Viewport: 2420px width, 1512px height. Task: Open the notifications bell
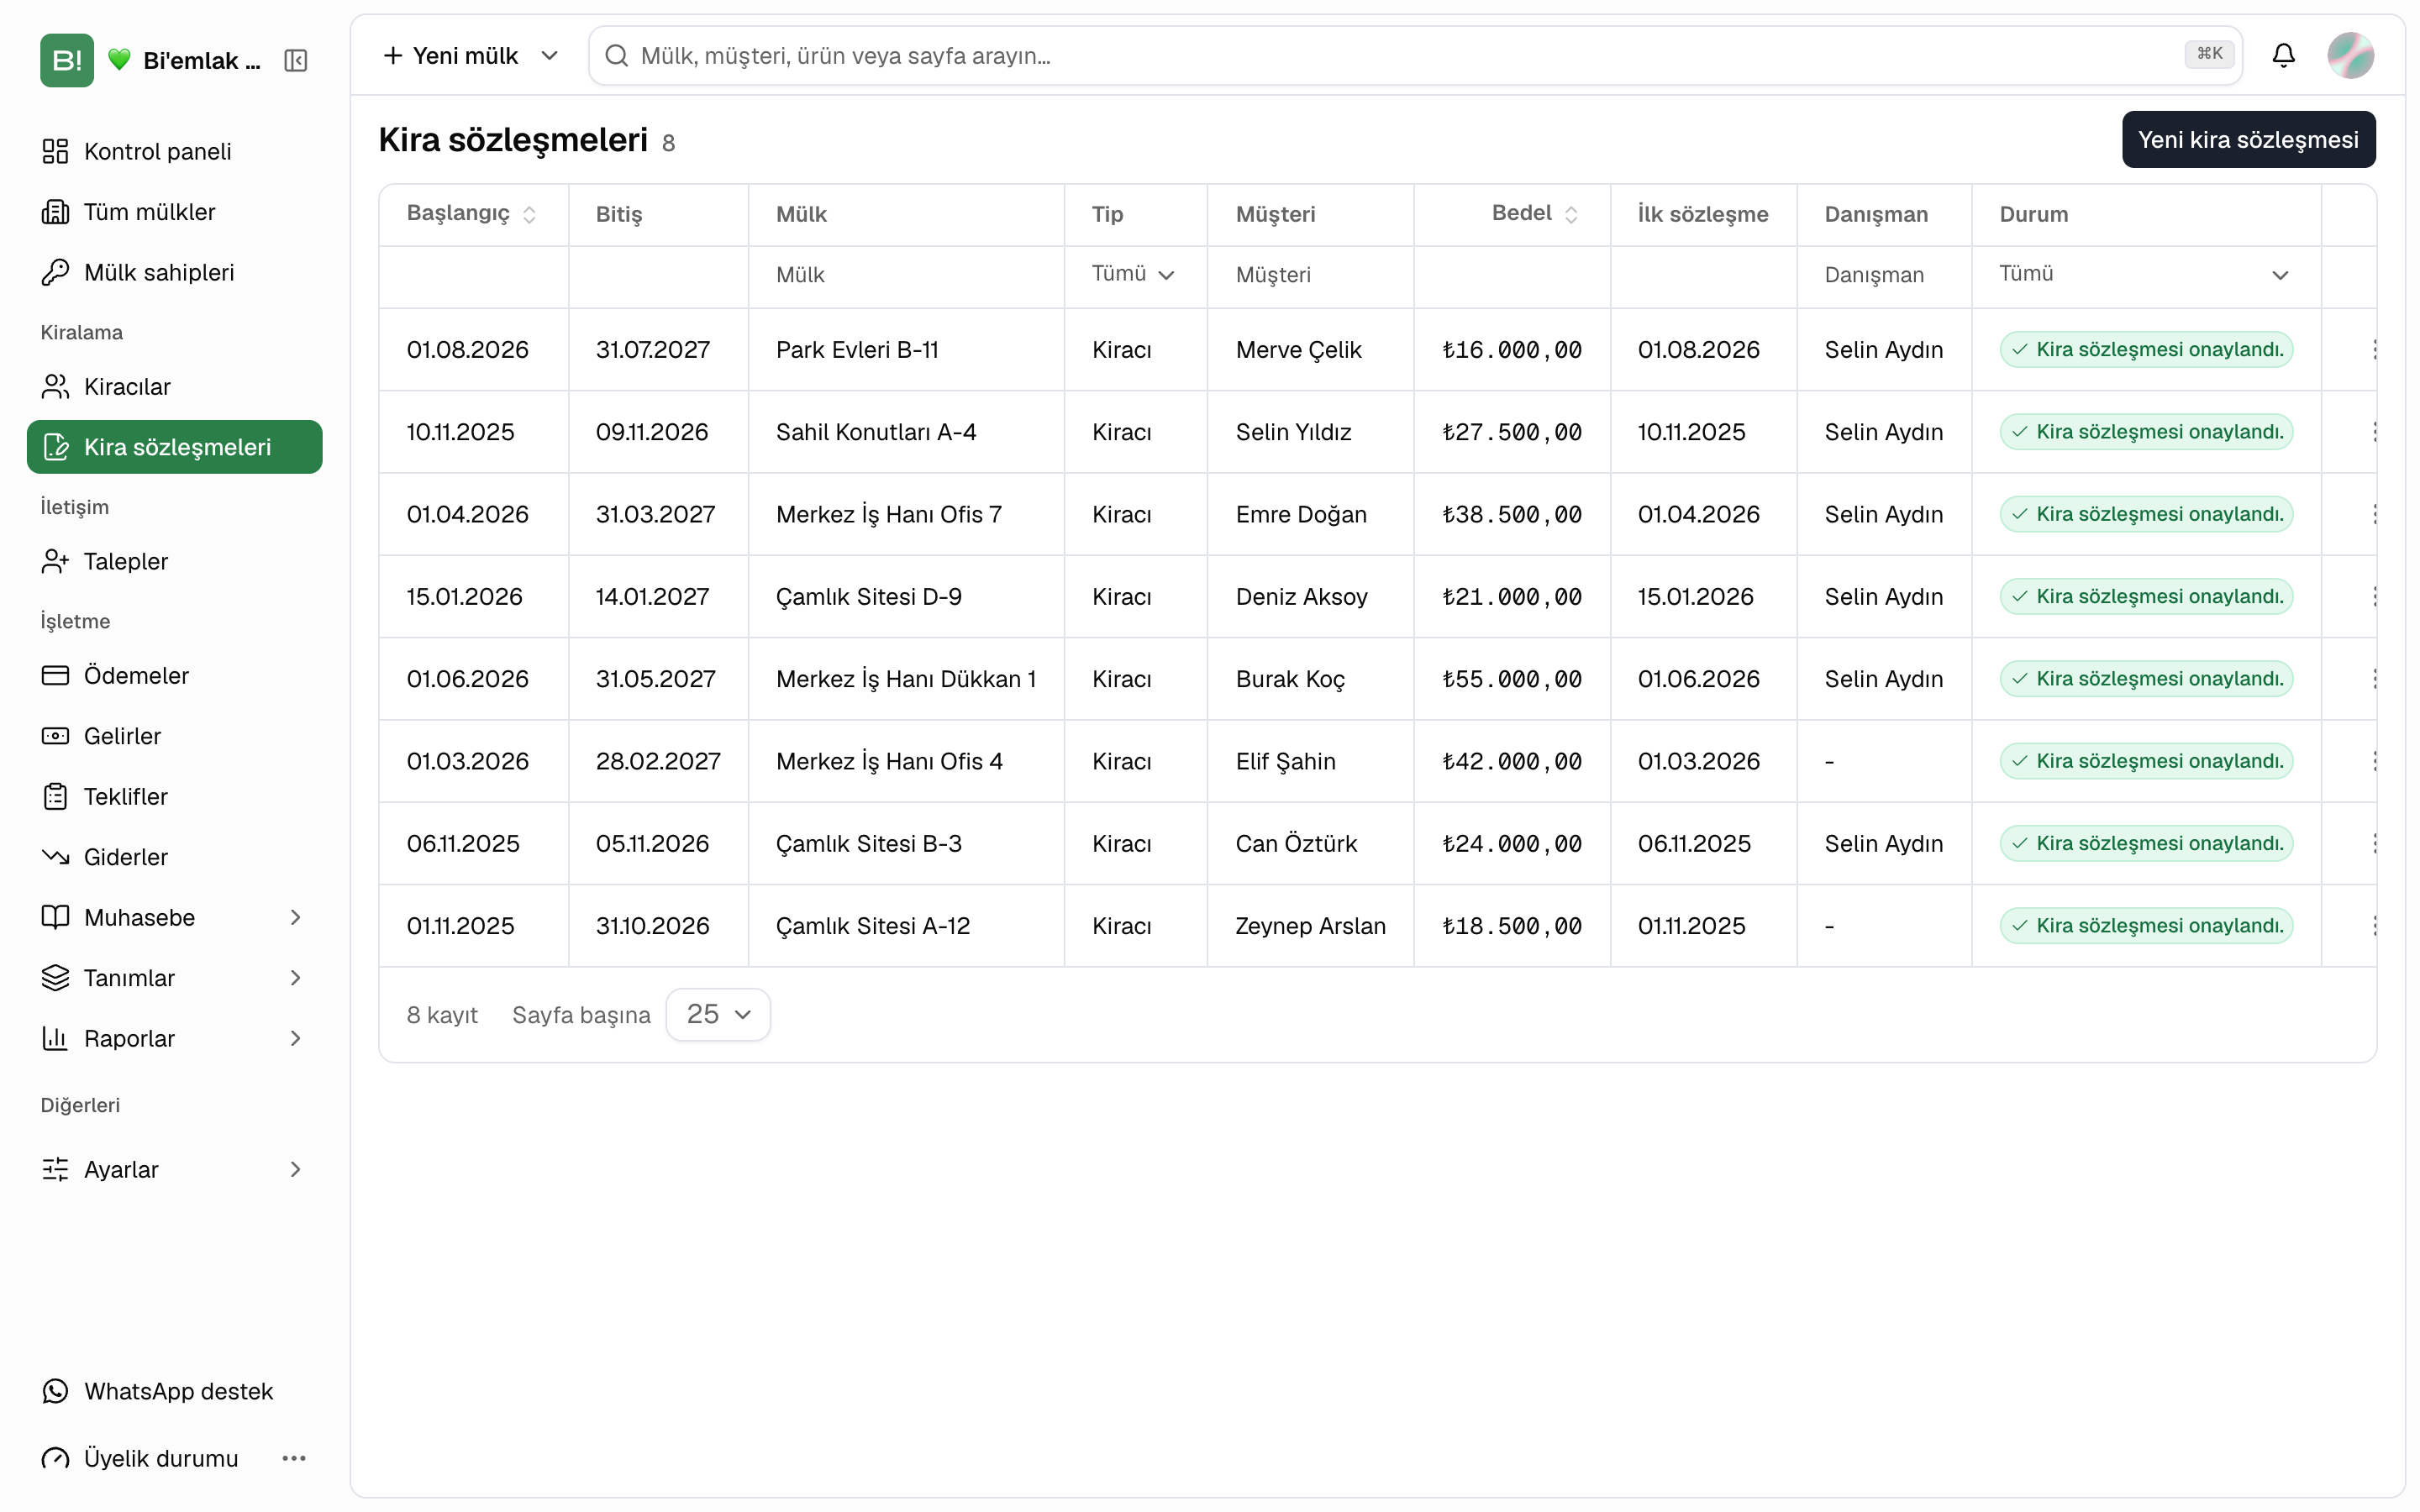coord(2283,55)
